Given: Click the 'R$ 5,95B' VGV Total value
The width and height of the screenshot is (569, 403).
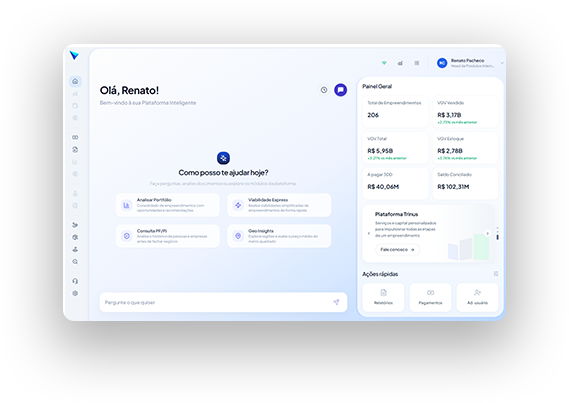Looking at the screenshot, I should pos(380,151).
